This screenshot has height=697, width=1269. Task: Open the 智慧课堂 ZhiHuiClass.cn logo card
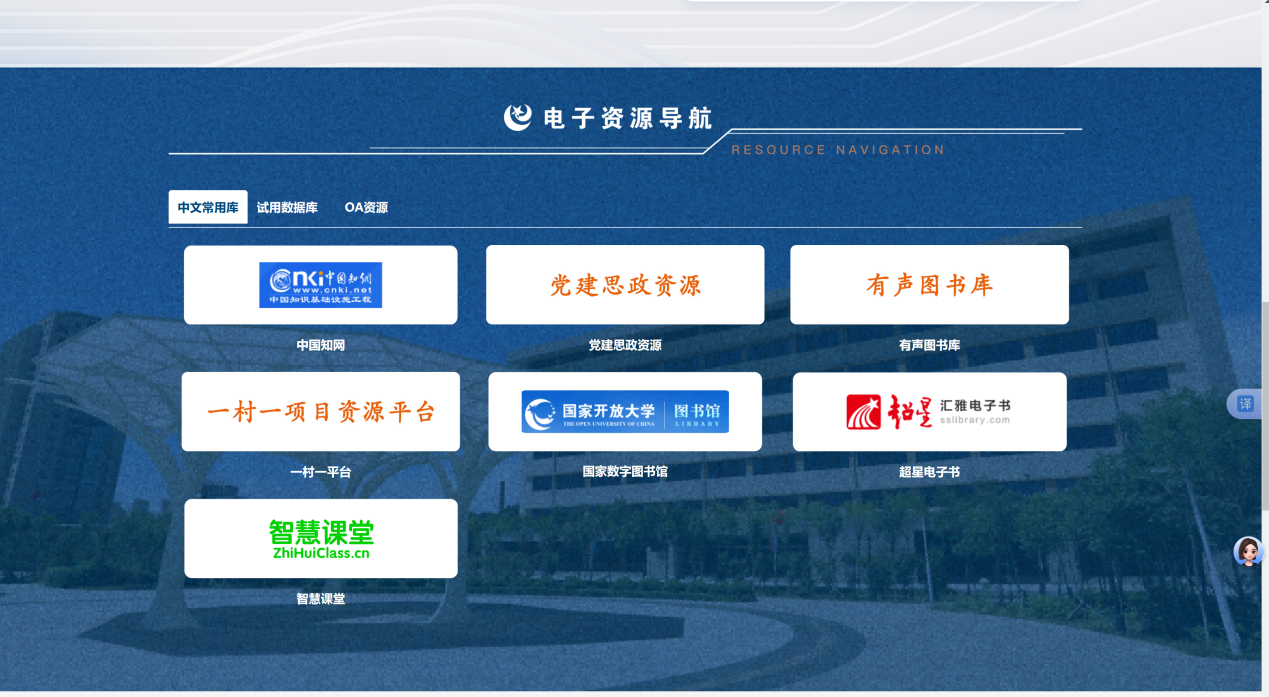coord(320,539)
